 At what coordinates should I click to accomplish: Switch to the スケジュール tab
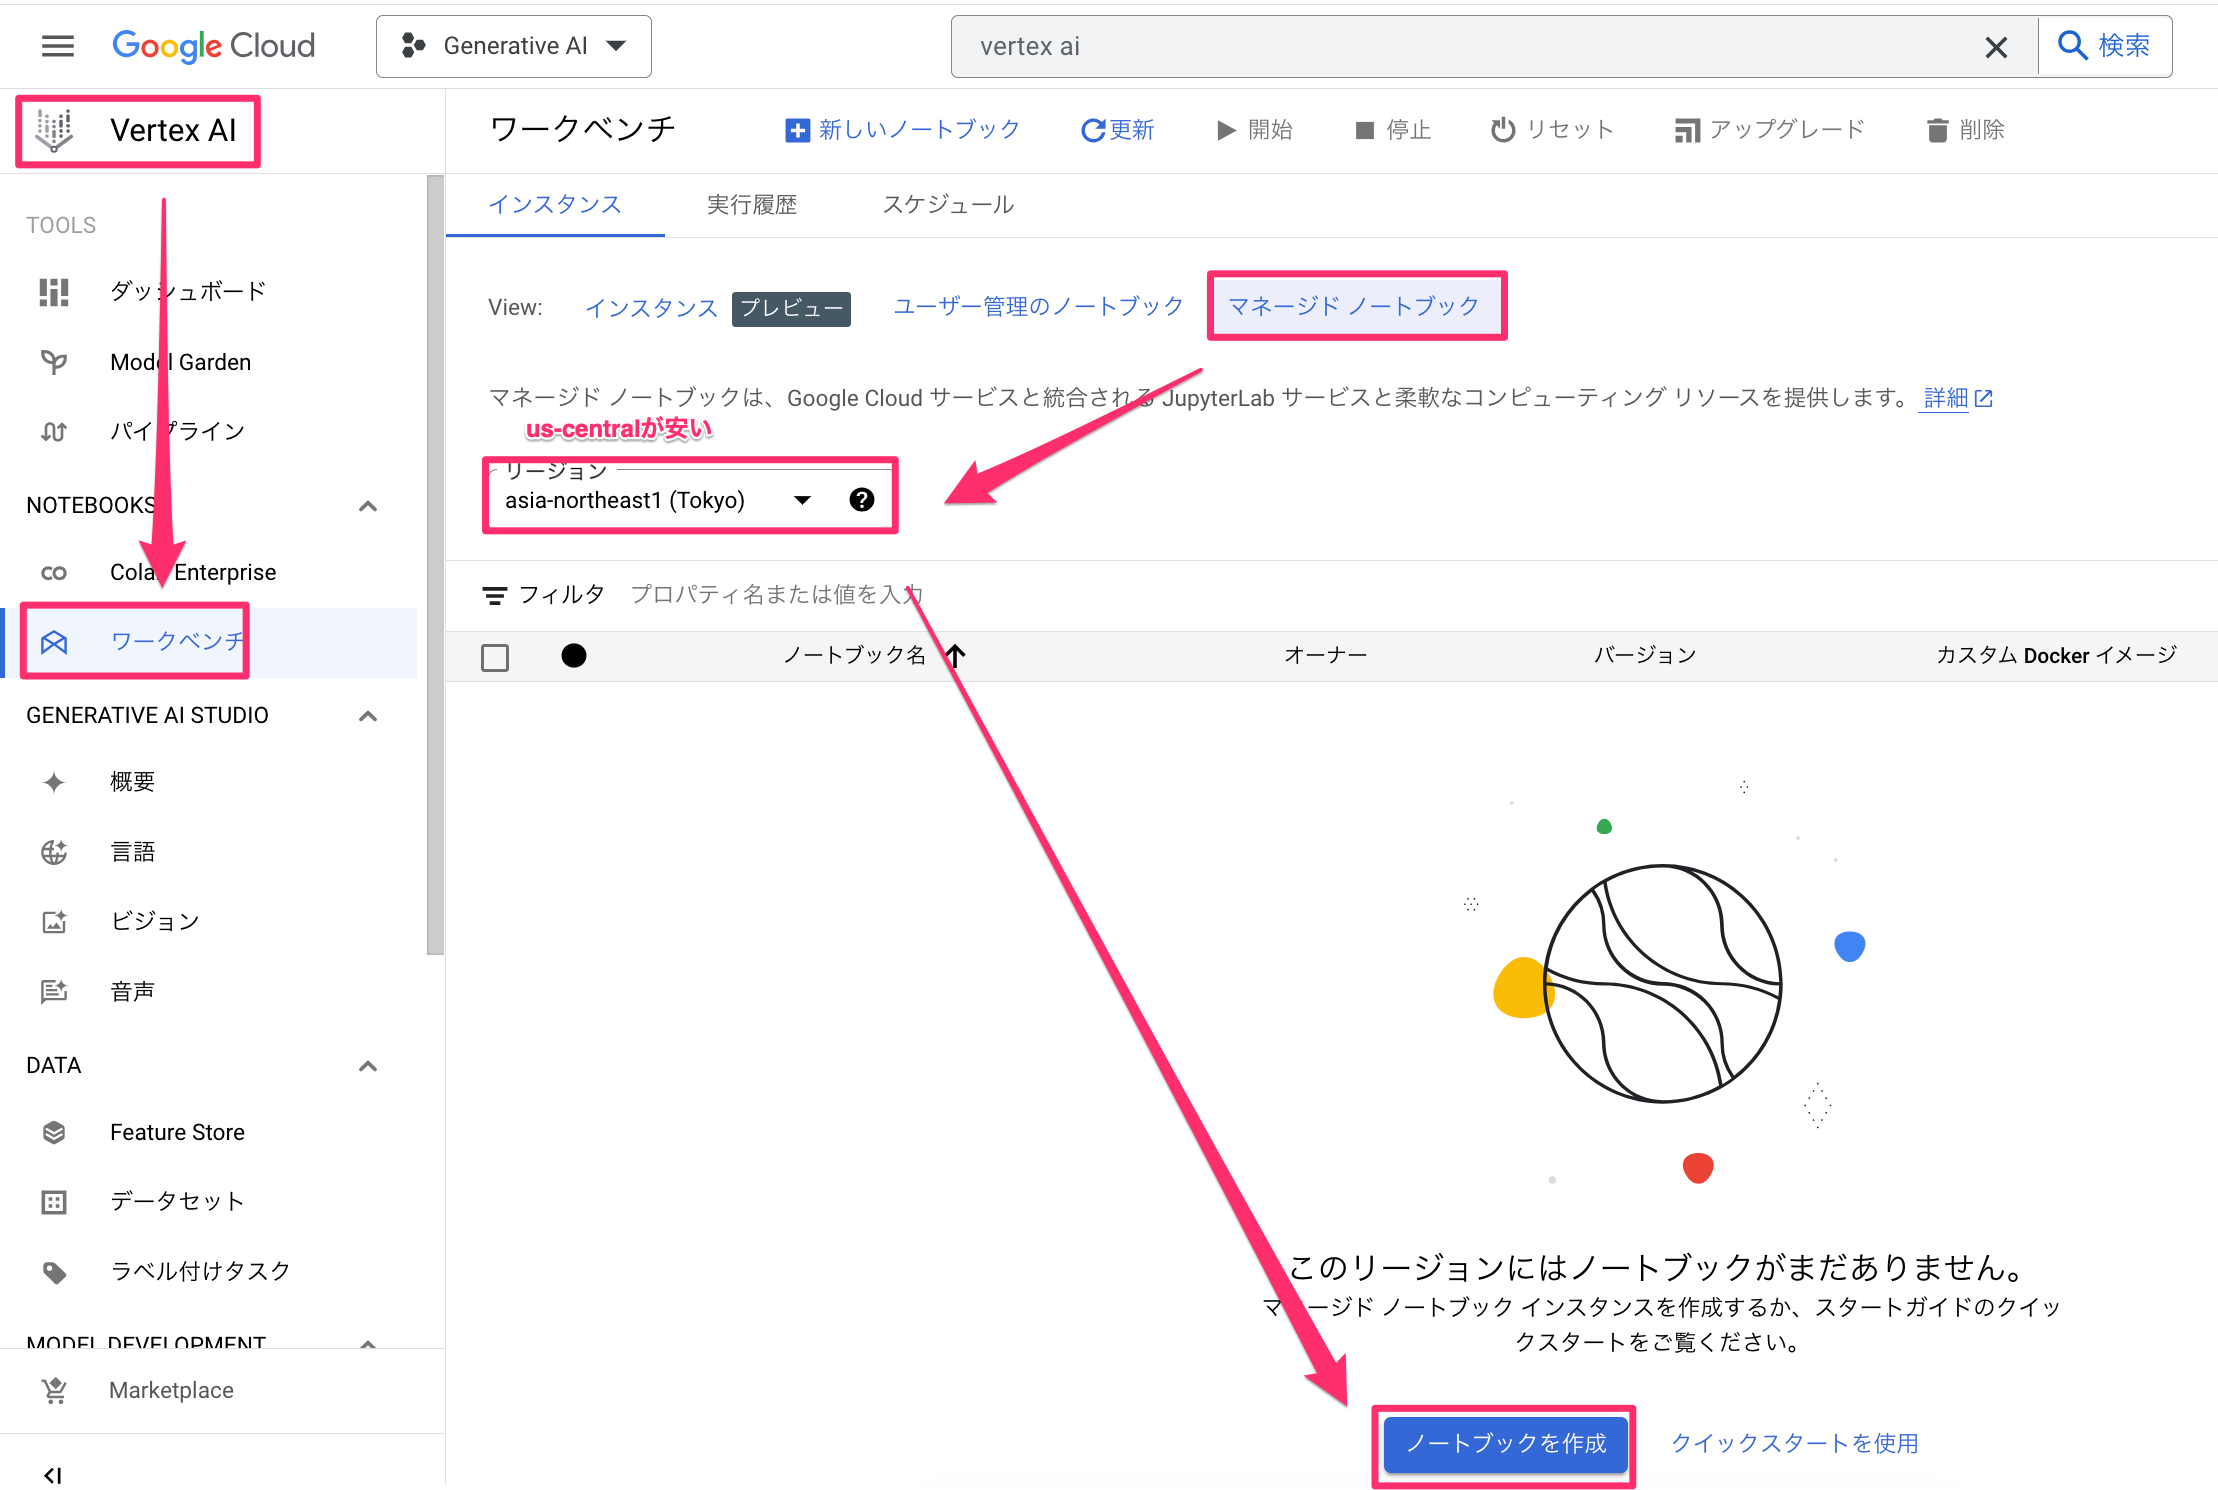(948, 204)
